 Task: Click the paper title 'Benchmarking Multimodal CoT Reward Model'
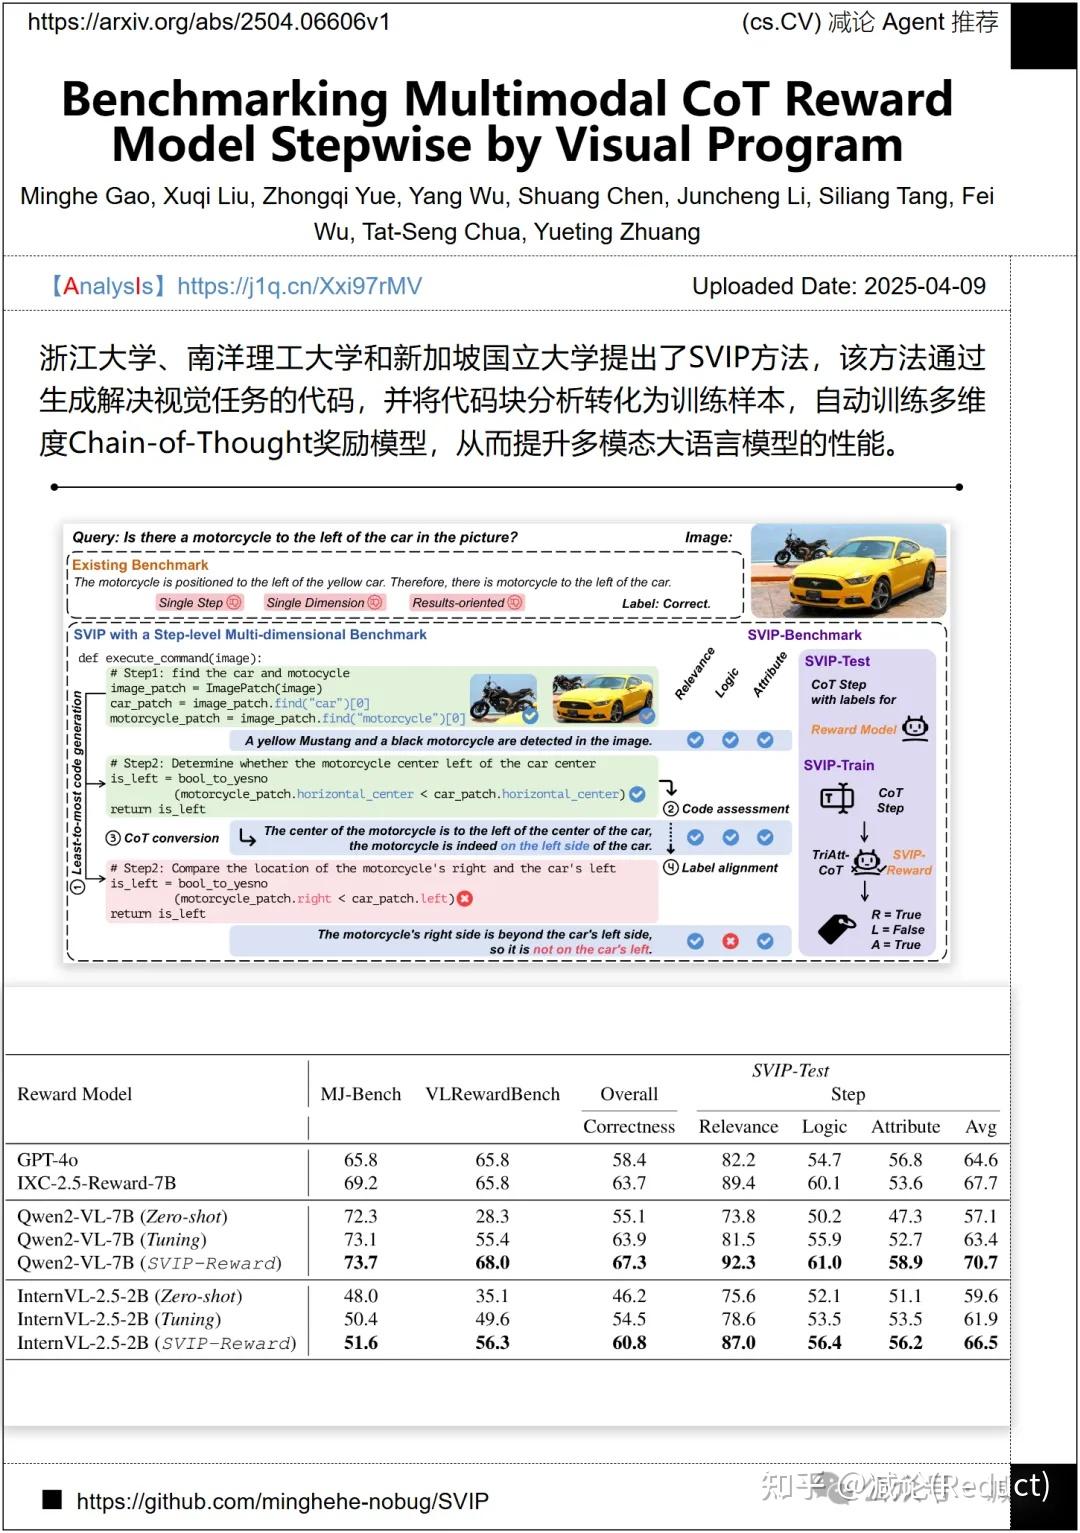pyautogui.click(x=507, y=121)
